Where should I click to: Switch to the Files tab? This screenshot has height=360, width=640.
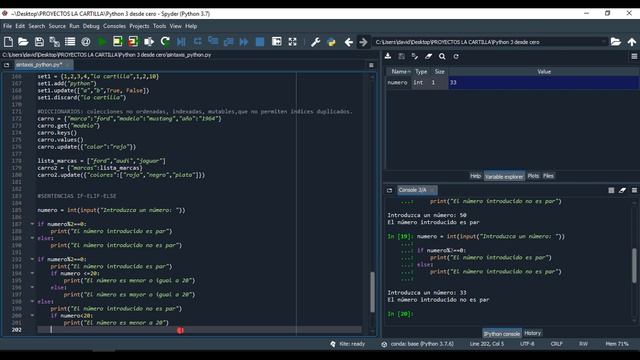click(x=548, y=176)
